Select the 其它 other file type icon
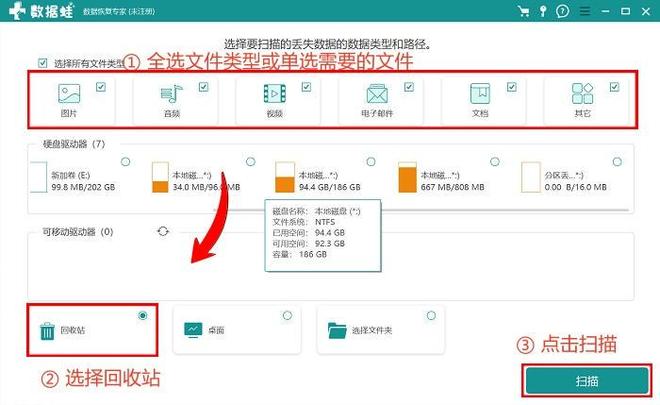The height and width of the screenshot is (405, 660). click(x=583, y=93)
